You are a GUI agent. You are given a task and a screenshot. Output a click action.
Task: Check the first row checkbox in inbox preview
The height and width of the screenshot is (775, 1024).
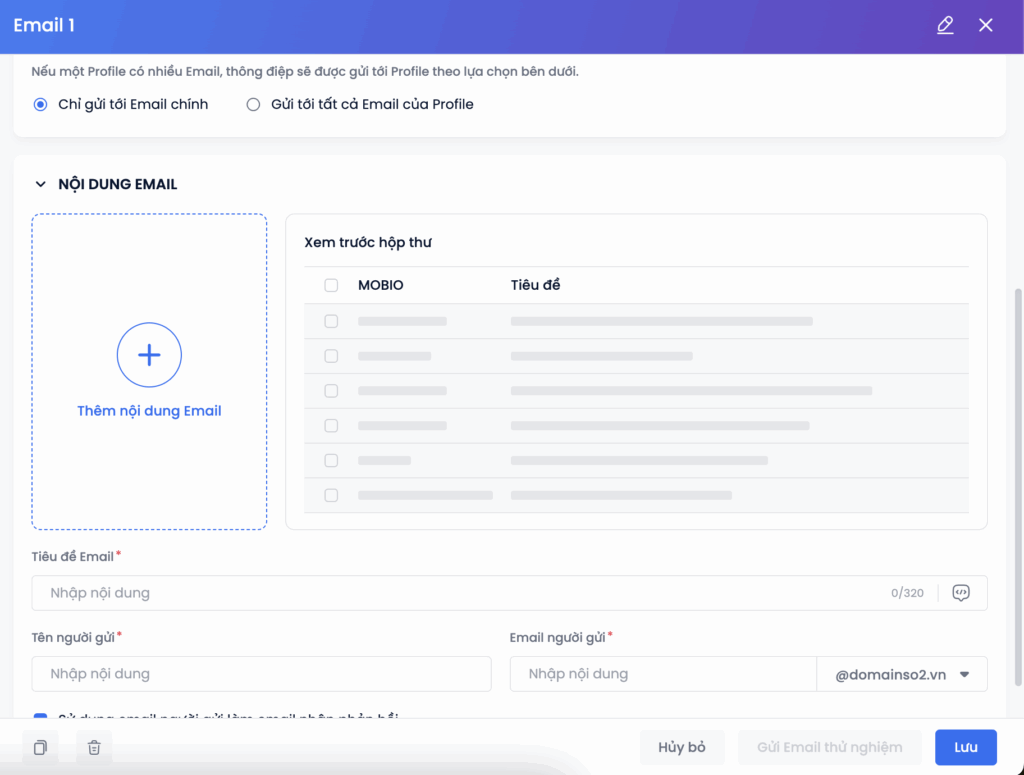331,321
